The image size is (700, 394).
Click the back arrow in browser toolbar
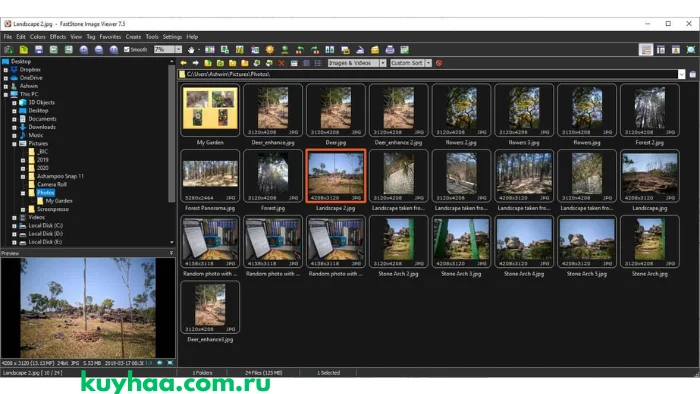tap(183, 63)
